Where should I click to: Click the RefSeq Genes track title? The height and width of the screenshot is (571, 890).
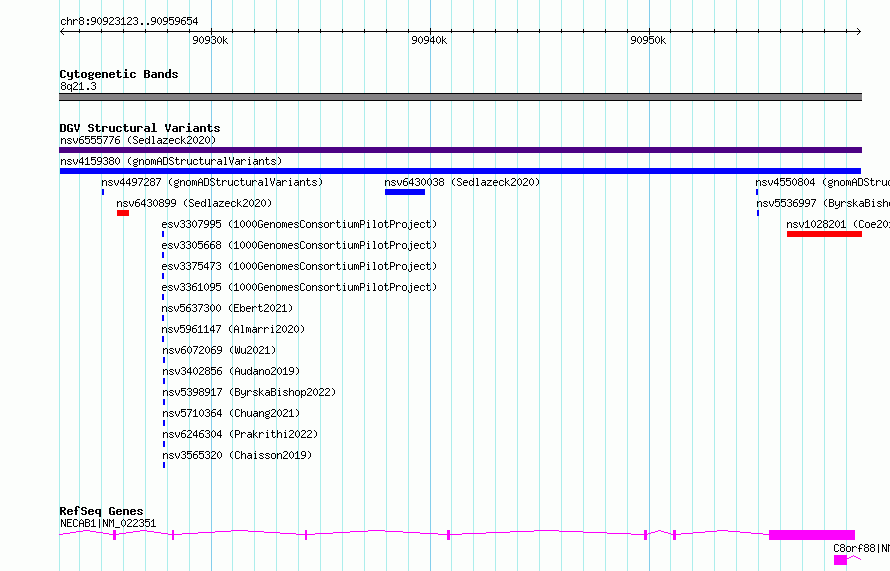pyautogui.click(x=101, y=511)
